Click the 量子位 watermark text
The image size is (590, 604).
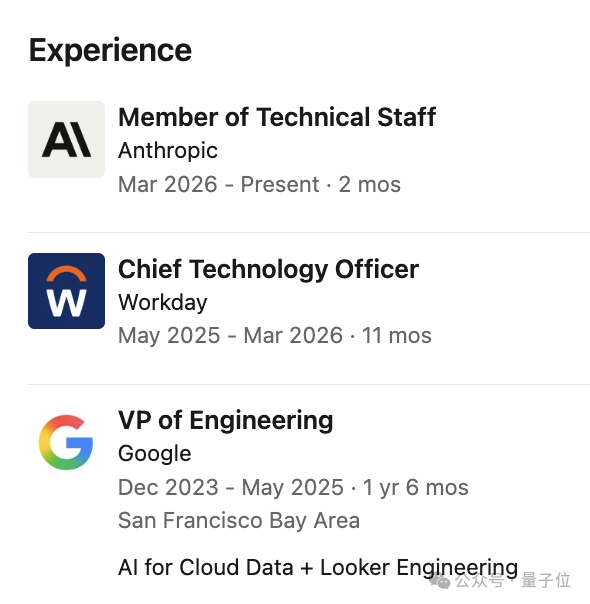[x=546, y=580]
